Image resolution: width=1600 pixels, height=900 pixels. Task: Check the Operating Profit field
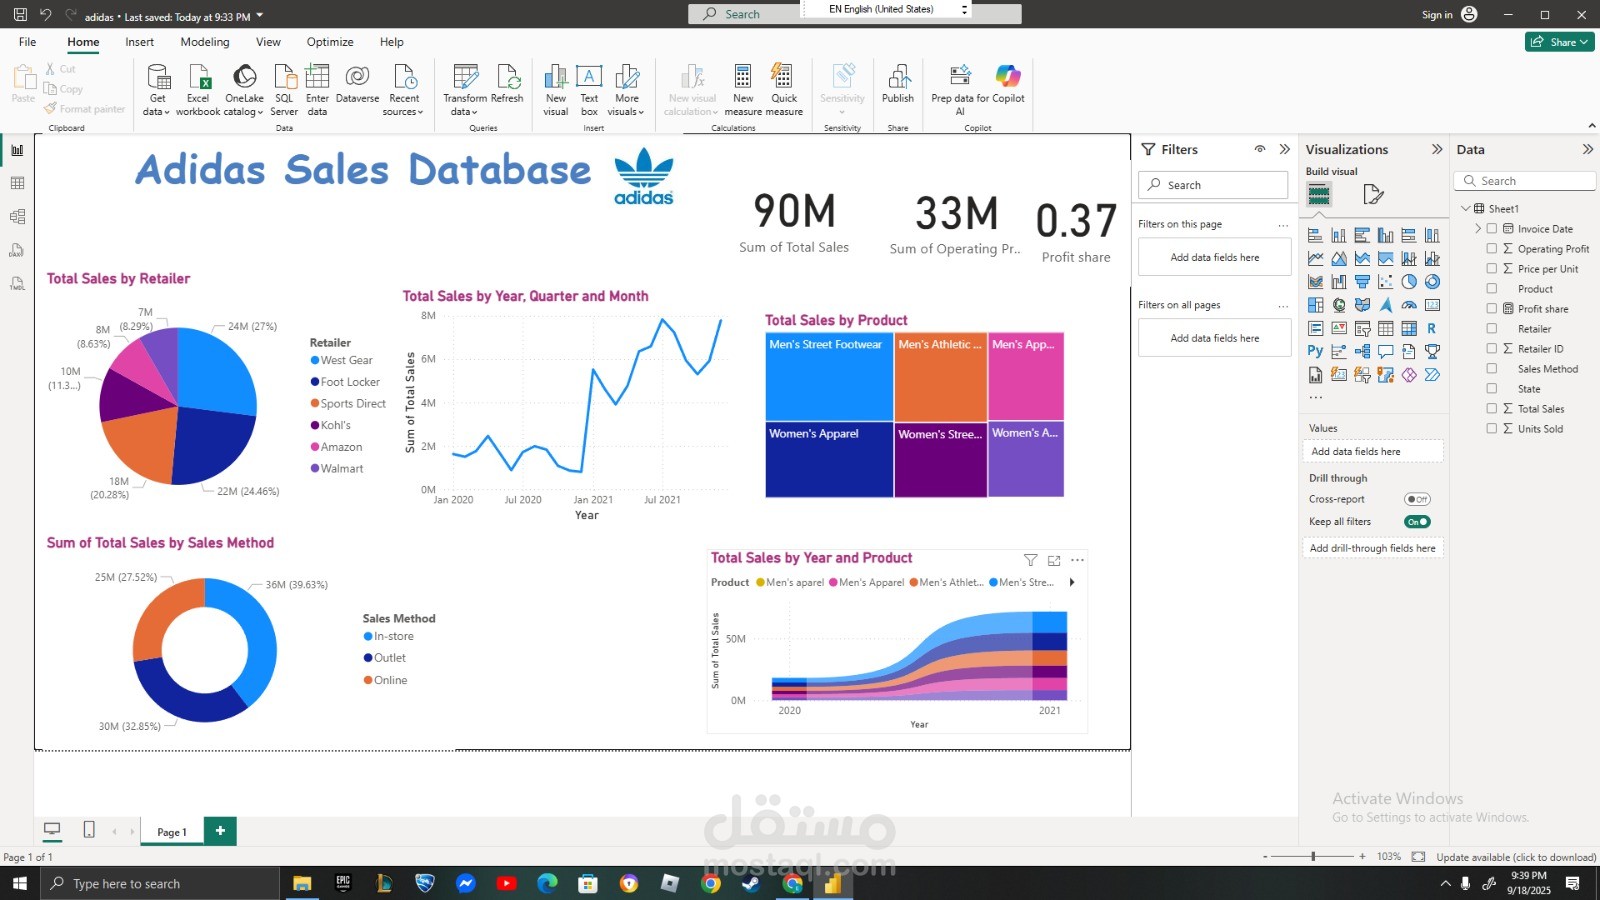(1492, 249)
